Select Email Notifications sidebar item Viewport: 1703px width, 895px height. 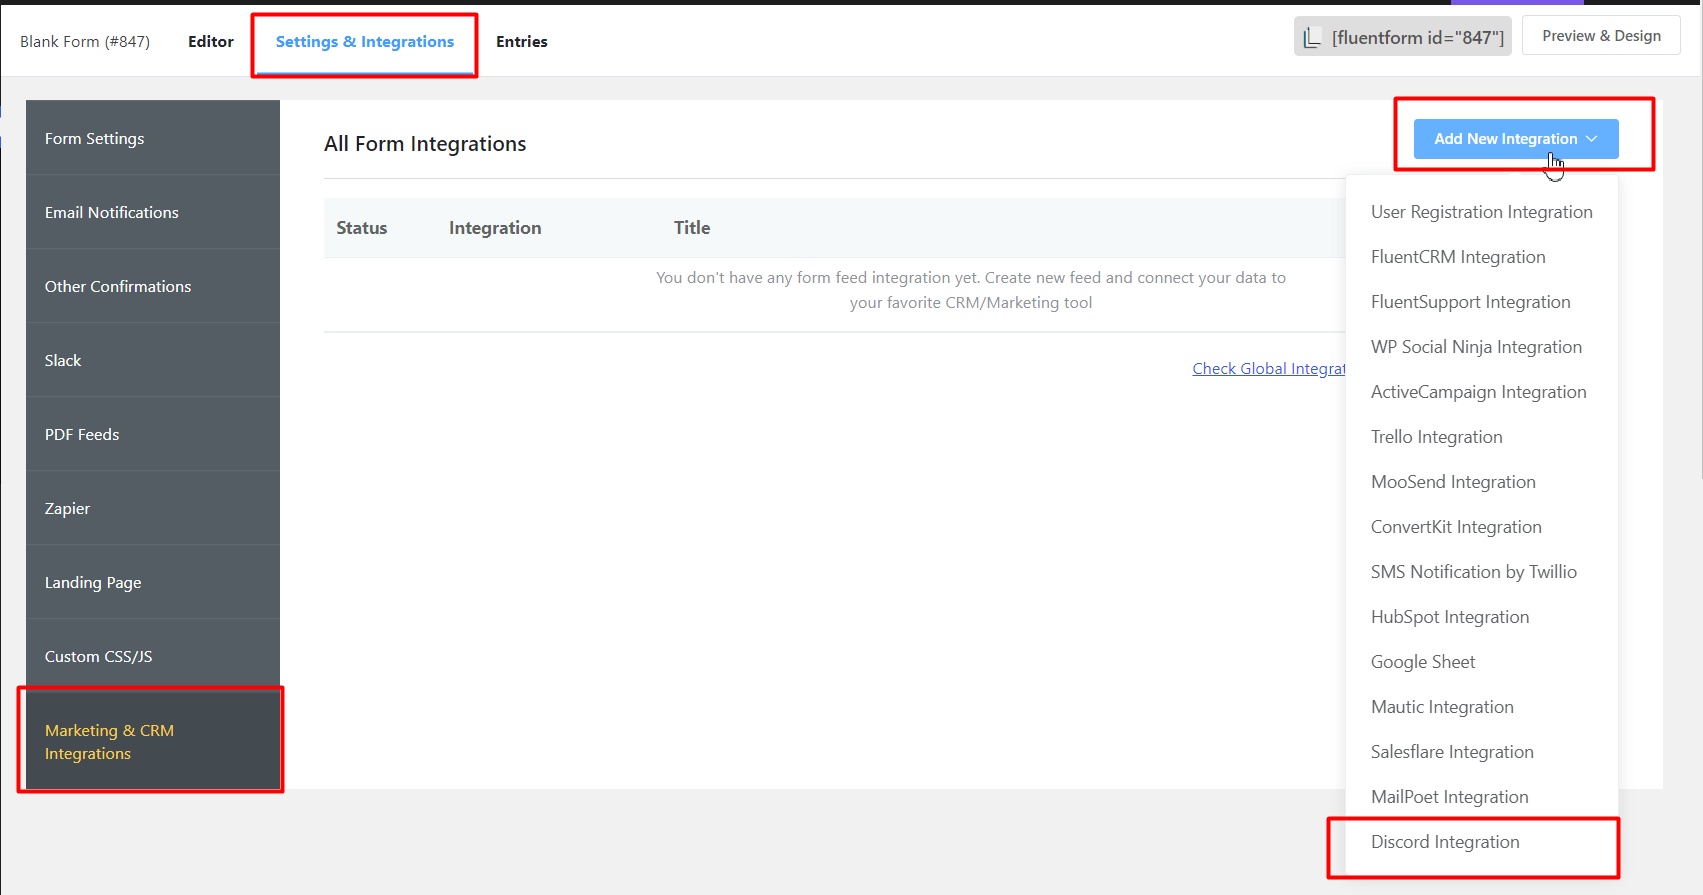(x=153, y=212)
